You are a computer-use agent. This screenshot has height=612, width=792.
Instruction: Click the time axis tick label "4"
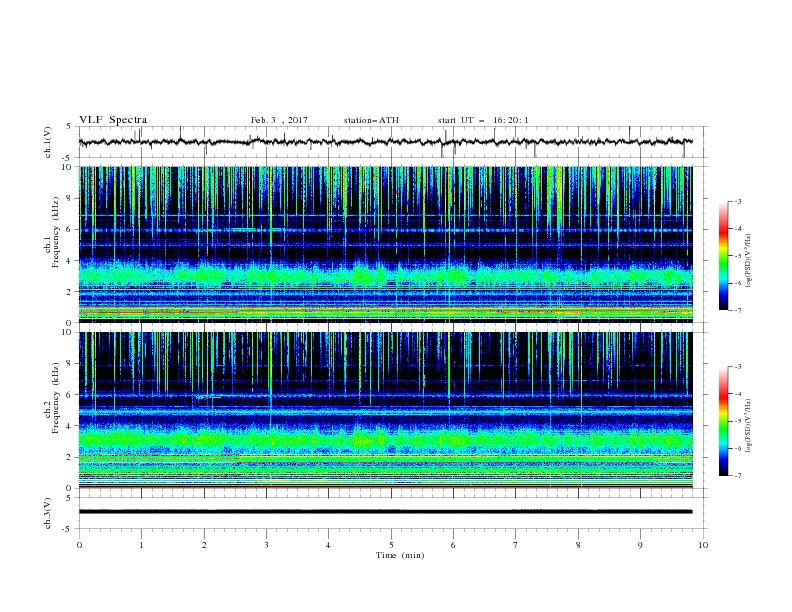pyautogui.click(x=328, y=545)
